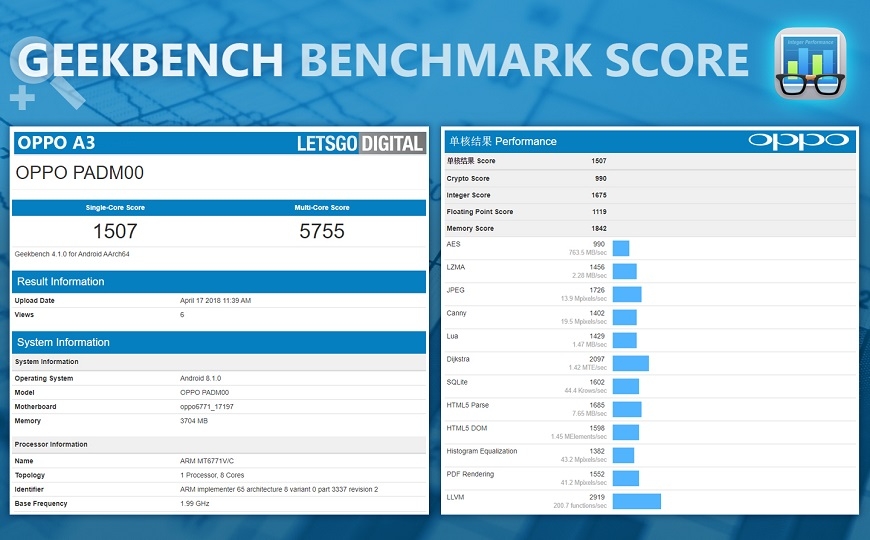Click the GEEKBENCH BENCHMARK SCORE banner title
Screen dimensions: 870x540
click(x=383, y=60)
